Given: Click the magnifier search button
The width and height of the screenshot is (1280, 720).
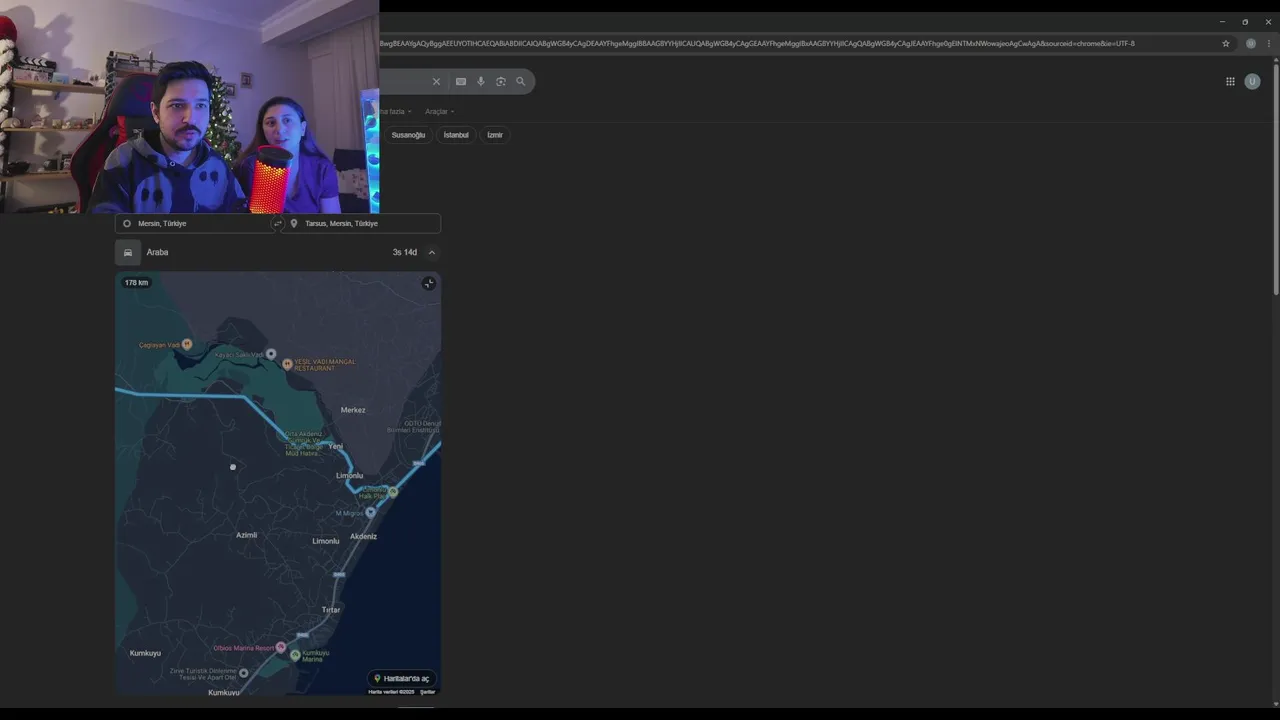Looking at the screenshot, I should click(520, 82).
